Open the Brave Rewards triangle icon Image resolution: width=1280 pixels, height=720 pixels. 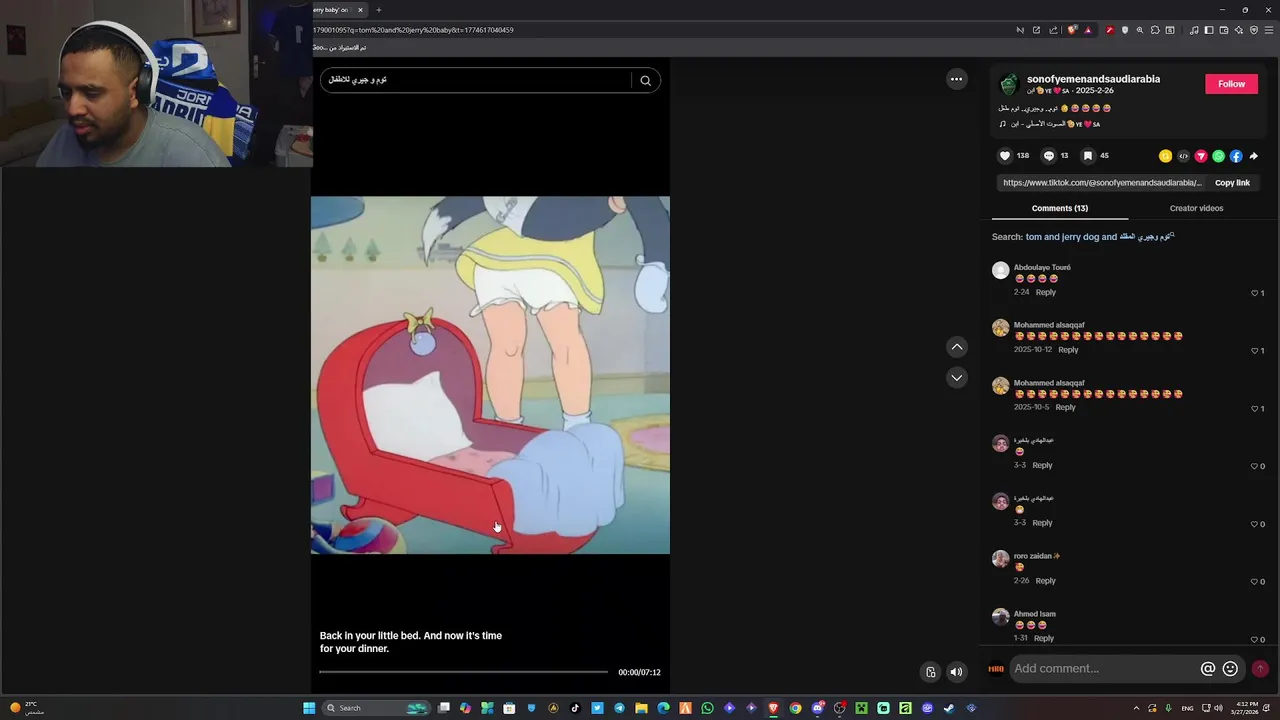click(1089, 30)
